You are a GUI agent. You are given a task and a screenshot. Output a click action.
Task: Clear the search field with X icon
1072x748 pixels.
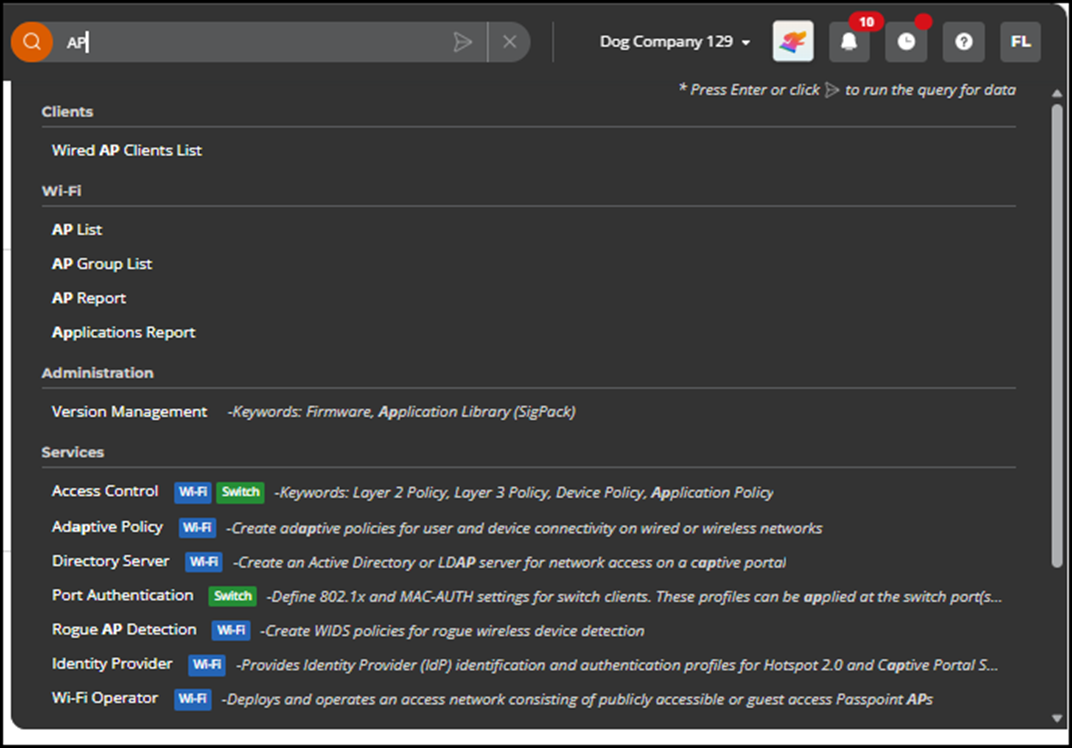[x=509, y=42]
